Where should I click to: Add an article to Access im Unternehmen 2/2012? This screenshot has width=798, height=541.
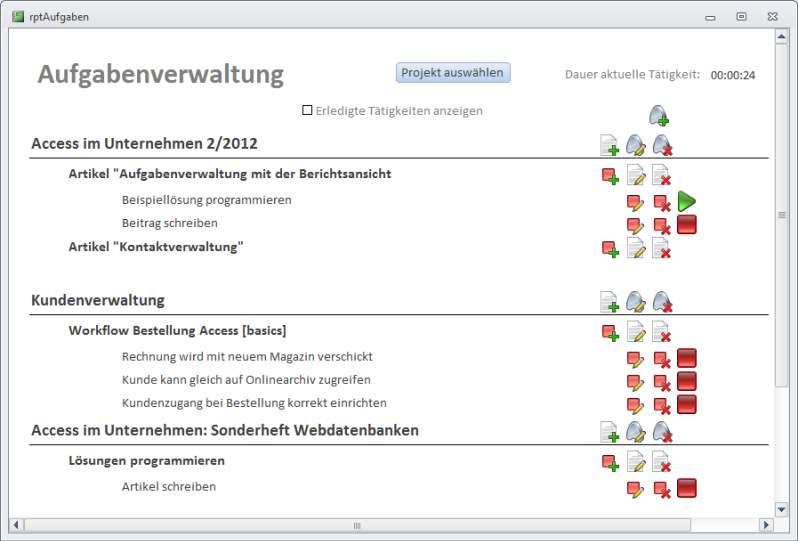point(609,146)
